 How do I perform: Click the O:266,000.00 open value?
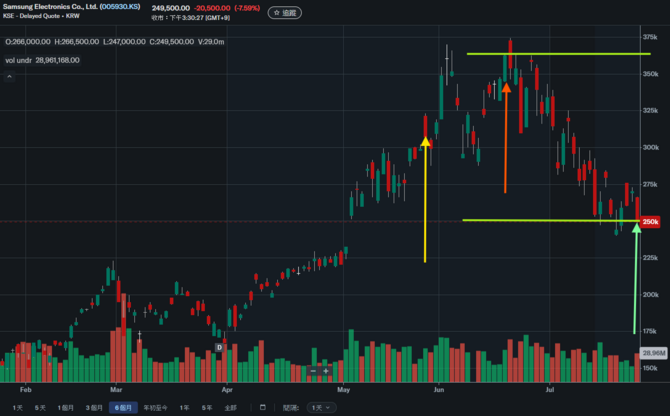28,42
